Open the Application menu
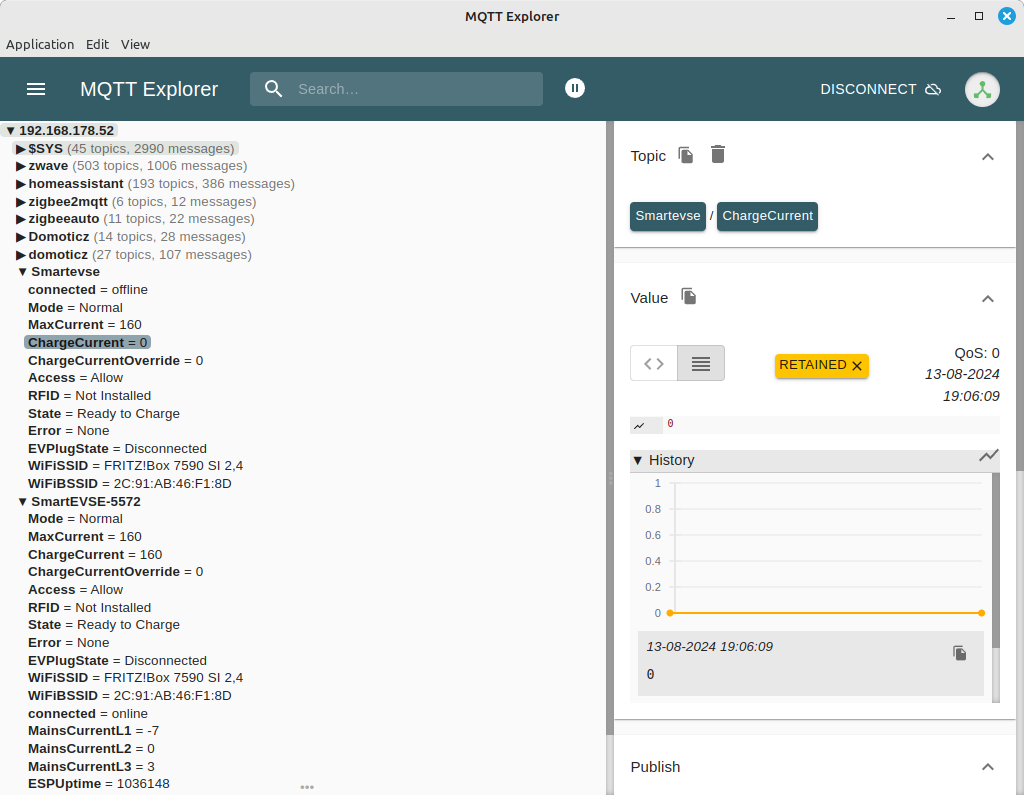The image size is (1024, 795). [40, 44]
